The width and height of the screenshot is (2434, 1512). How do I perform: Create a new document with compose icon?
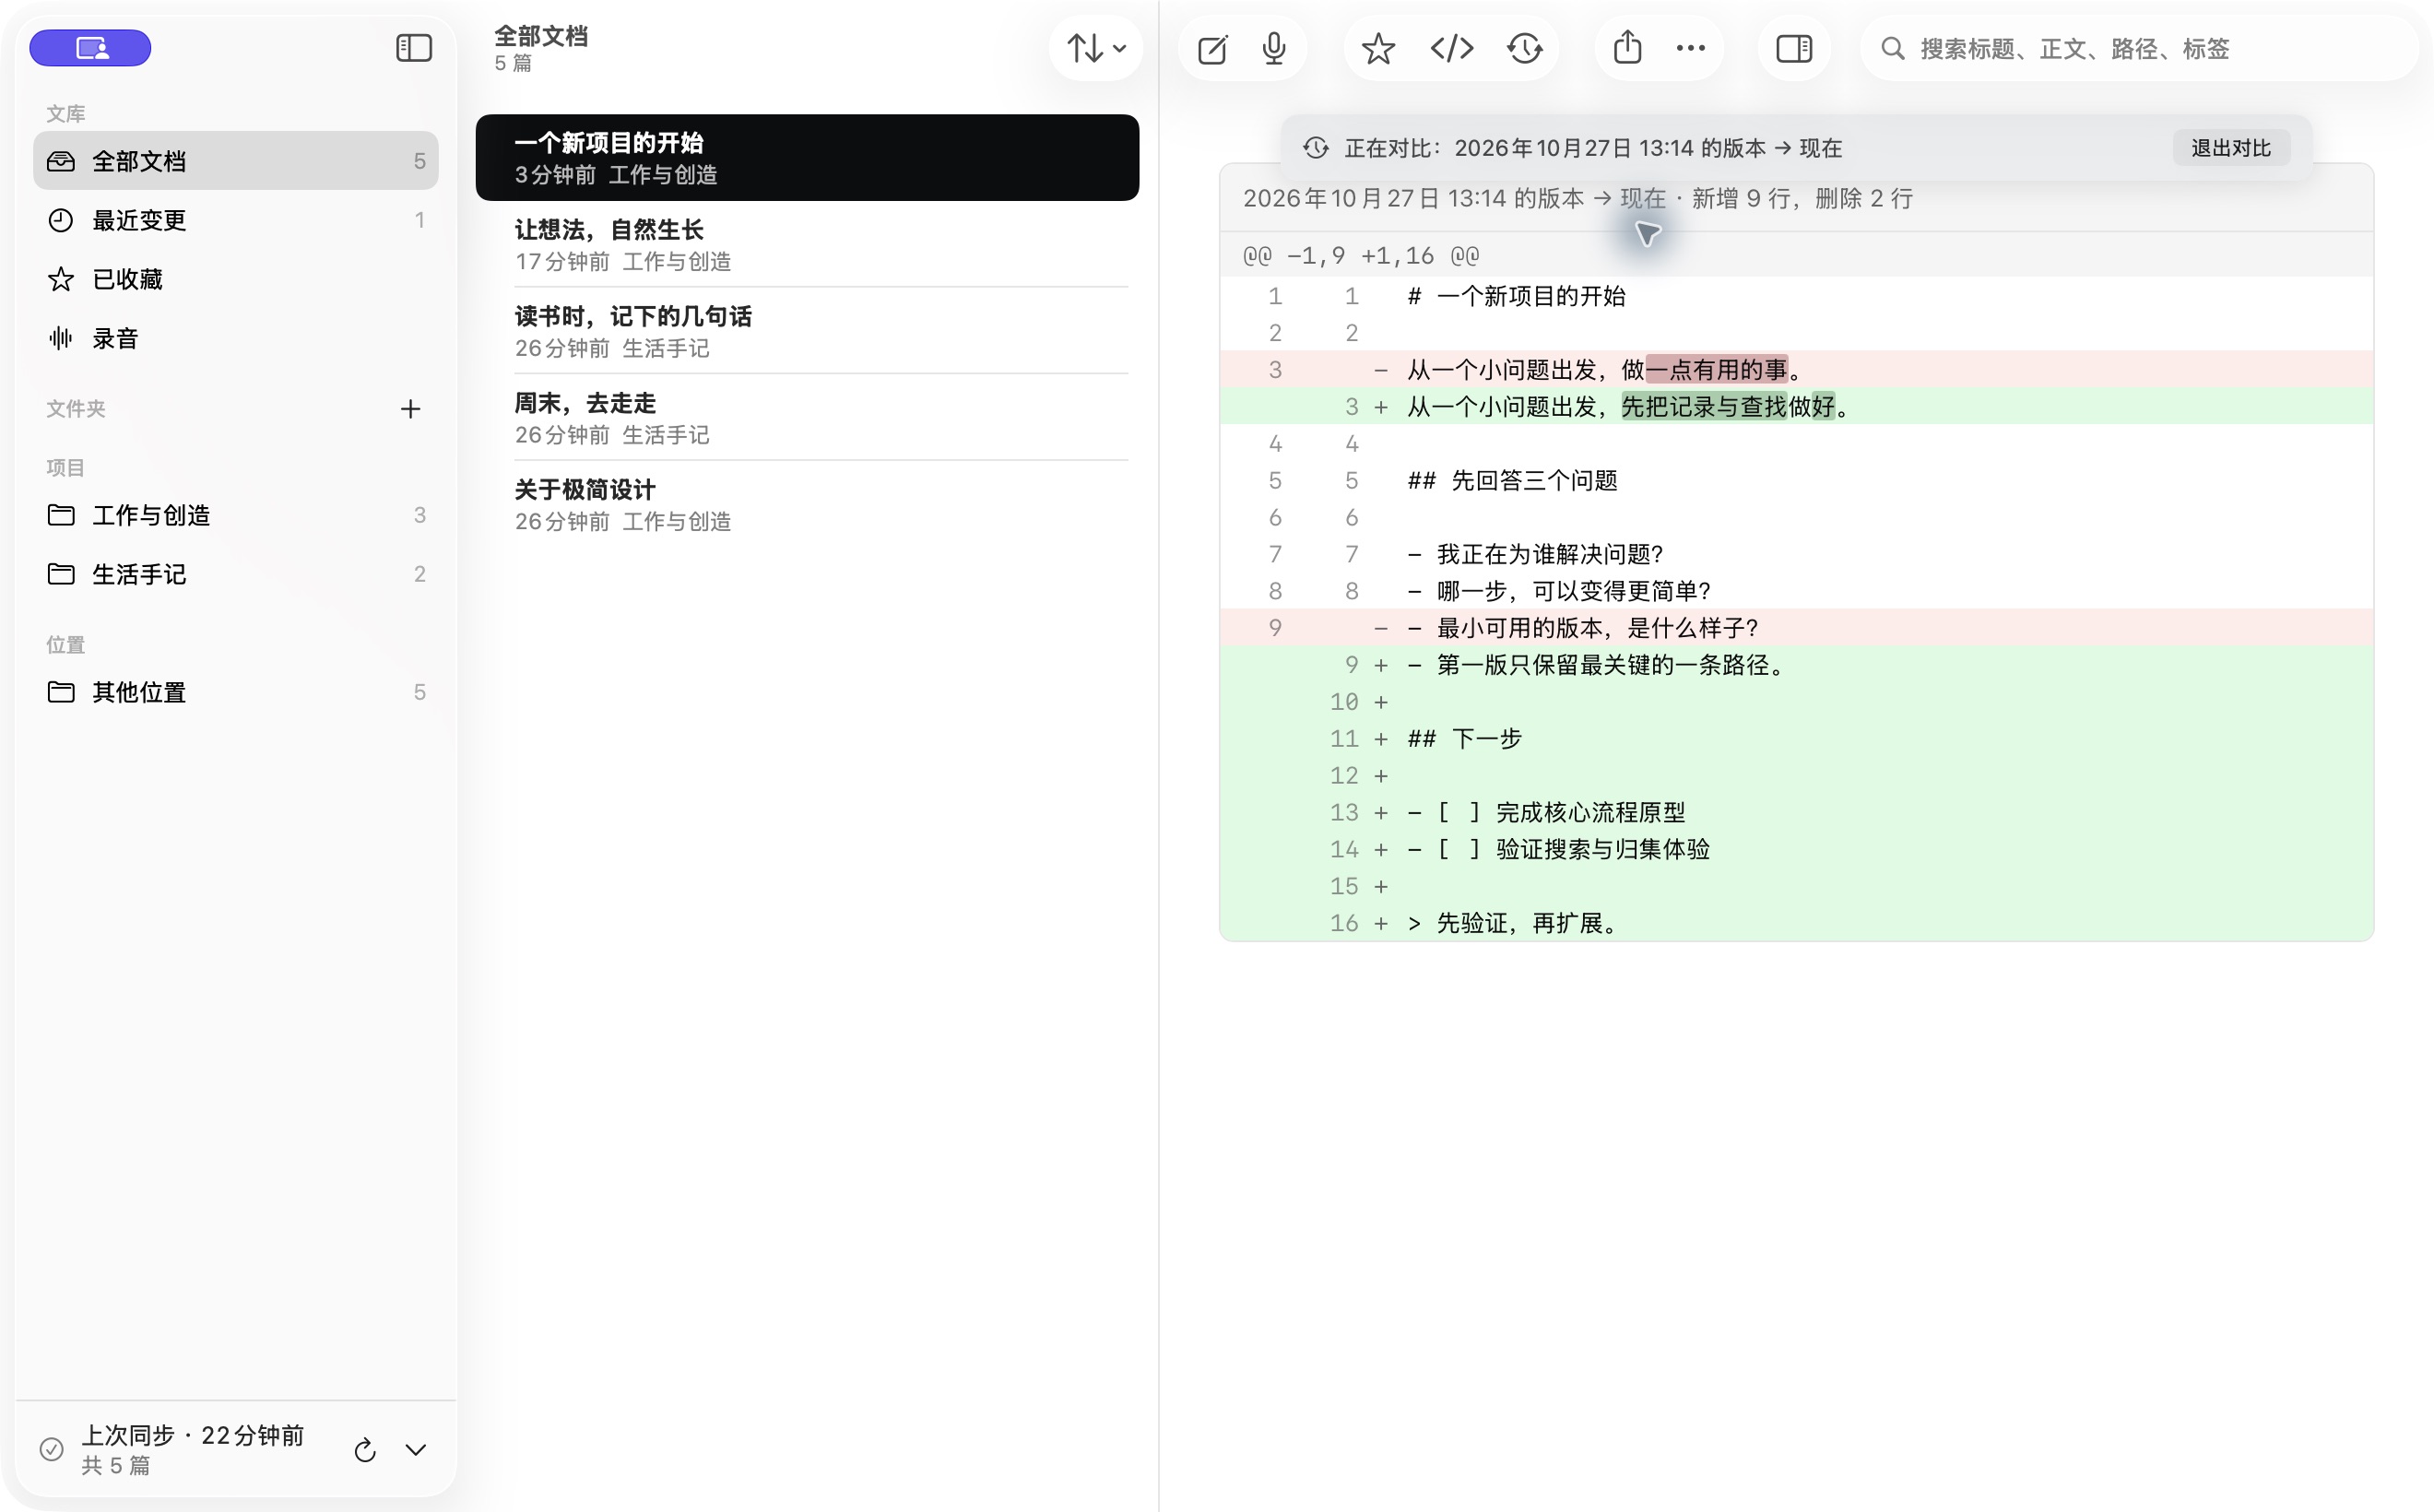[1212, 48]
